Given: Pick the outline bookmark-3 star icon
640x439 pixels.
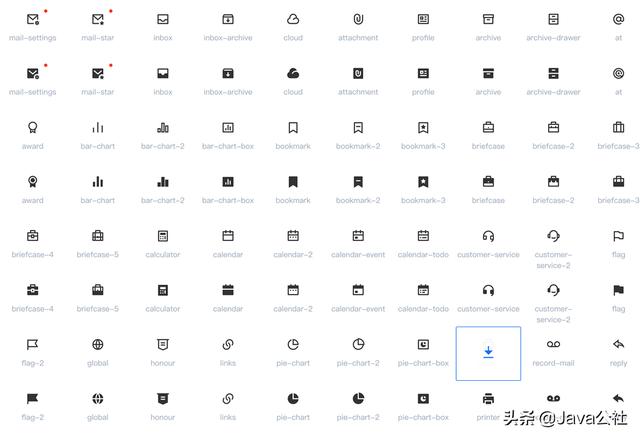Looking at the screenshot, I should click(423, 128).
